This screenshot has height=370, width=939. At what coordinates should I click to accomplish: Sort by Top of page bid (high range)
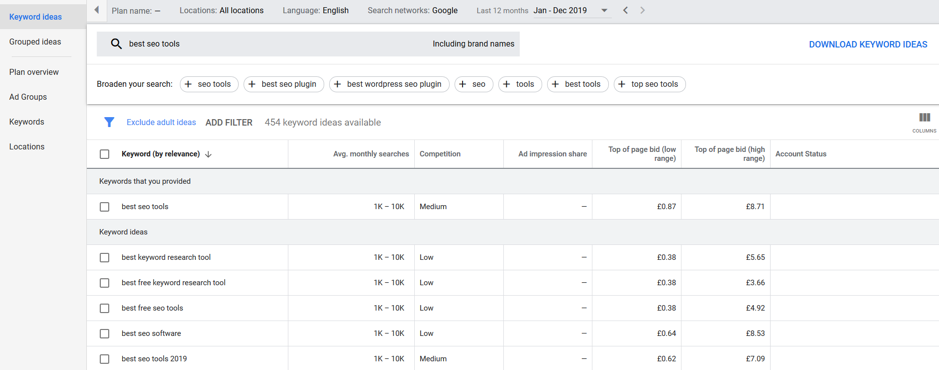729,154
